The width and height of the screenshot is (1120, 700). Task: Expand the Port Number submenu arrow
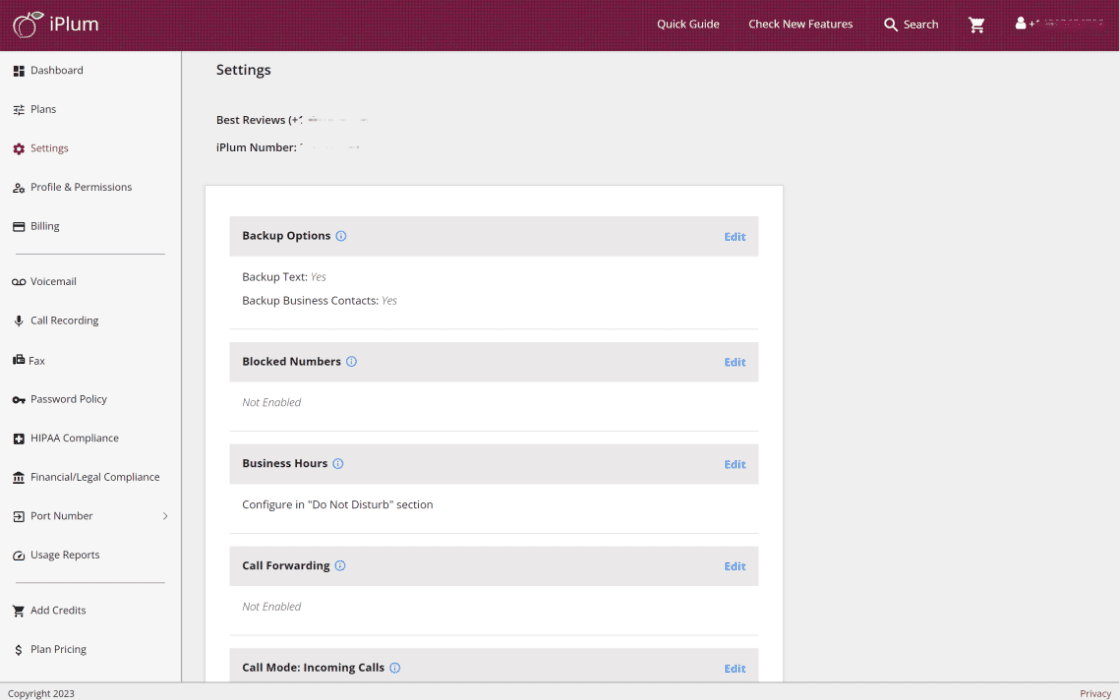tap(165, 516)
